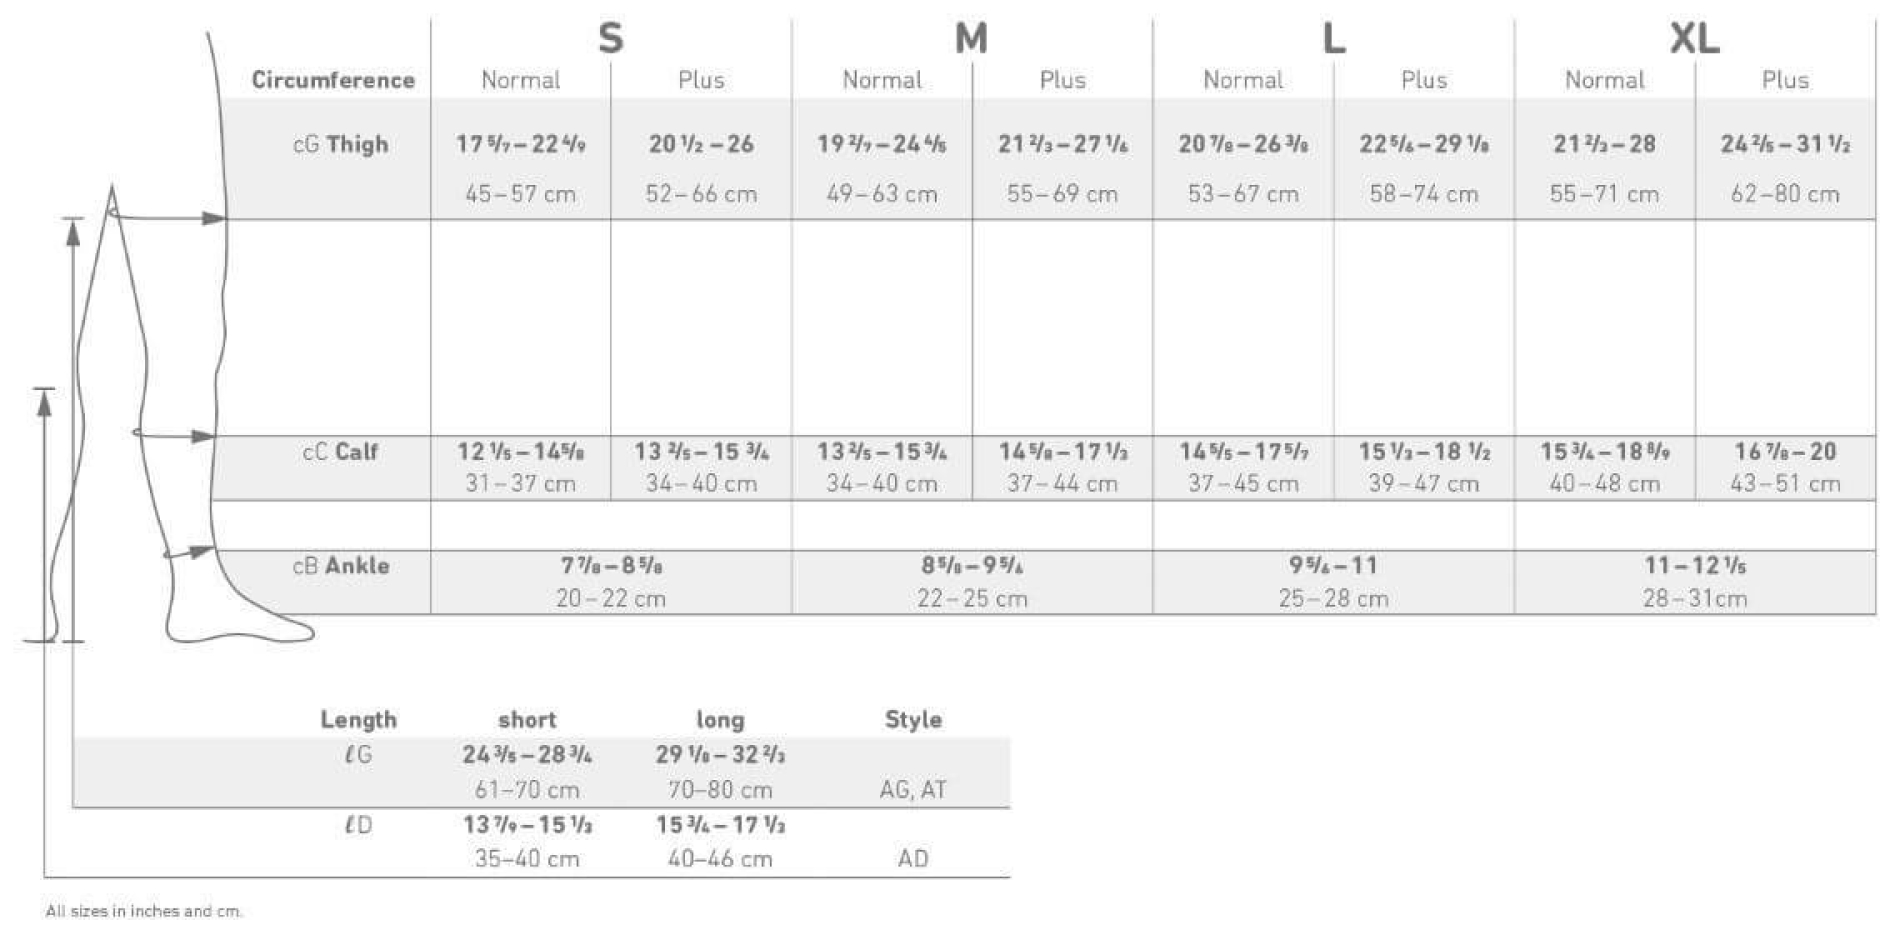Click the Circumference label
The image size is (1900, 927).
pyautogui.click(x=333, y=80)
